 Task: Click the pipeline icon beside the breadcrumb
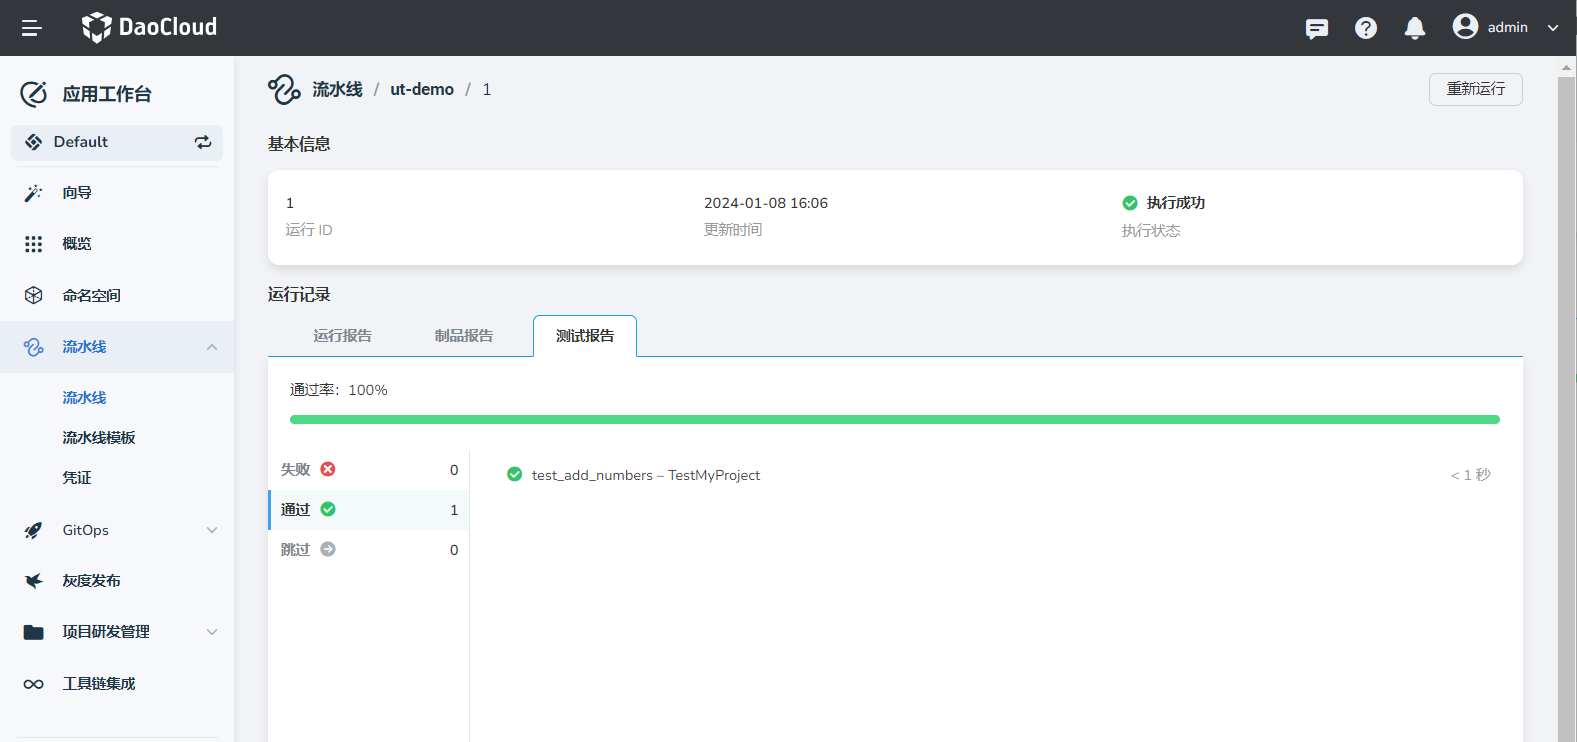[284, 90]
